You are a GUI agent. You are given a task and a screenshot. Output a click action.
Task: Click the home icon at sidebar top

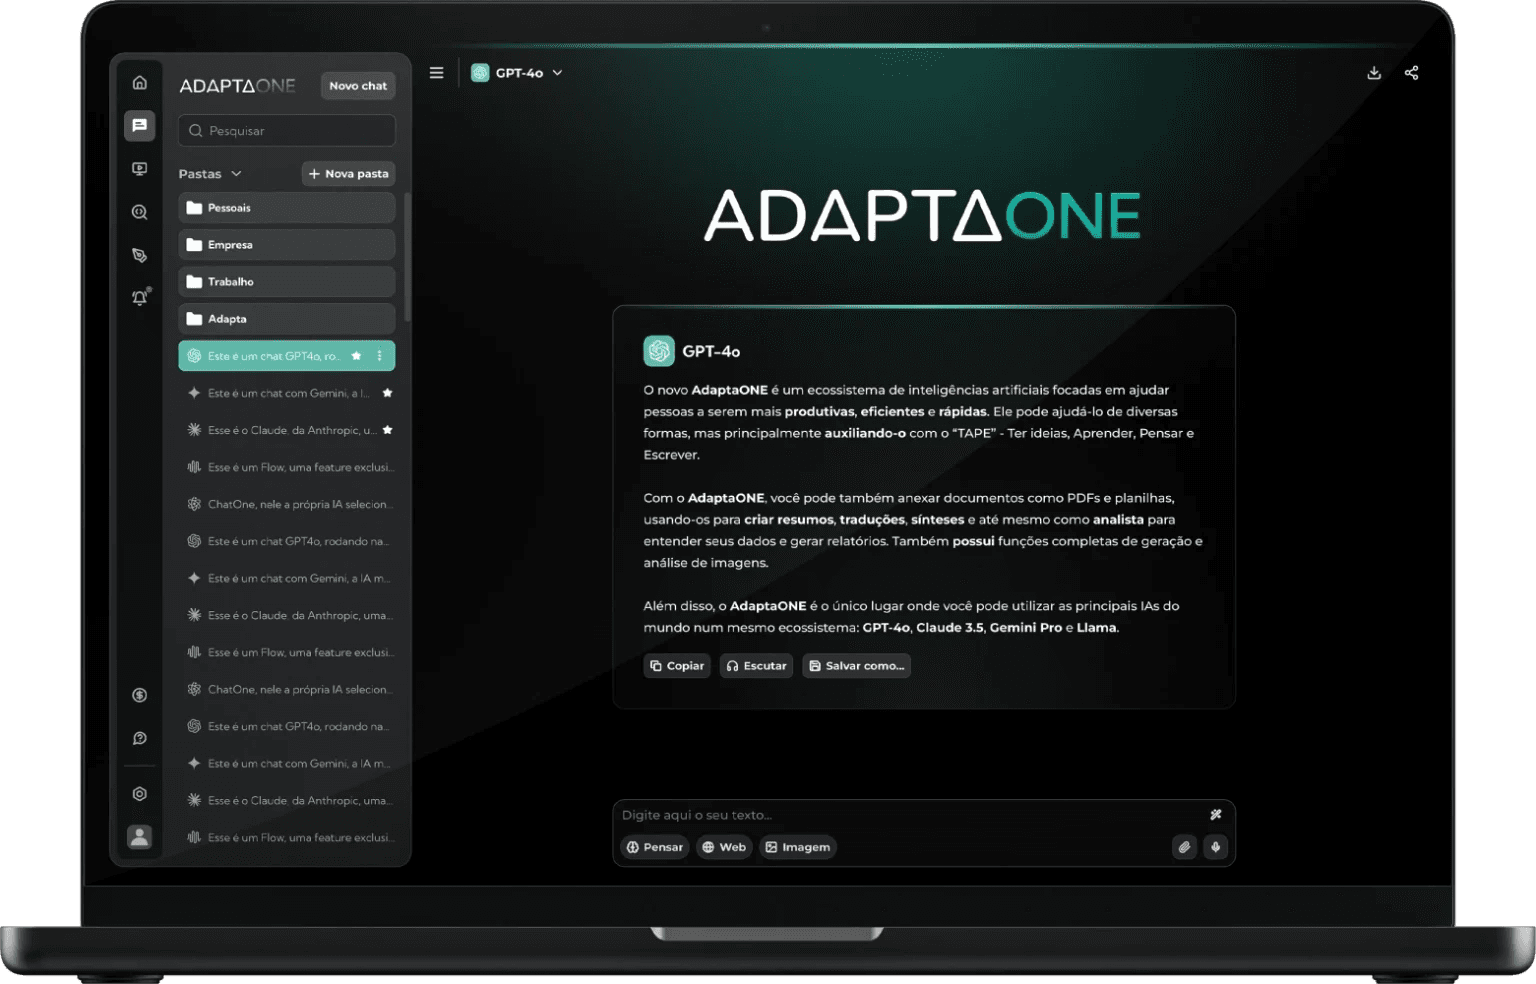pos(140,81)
